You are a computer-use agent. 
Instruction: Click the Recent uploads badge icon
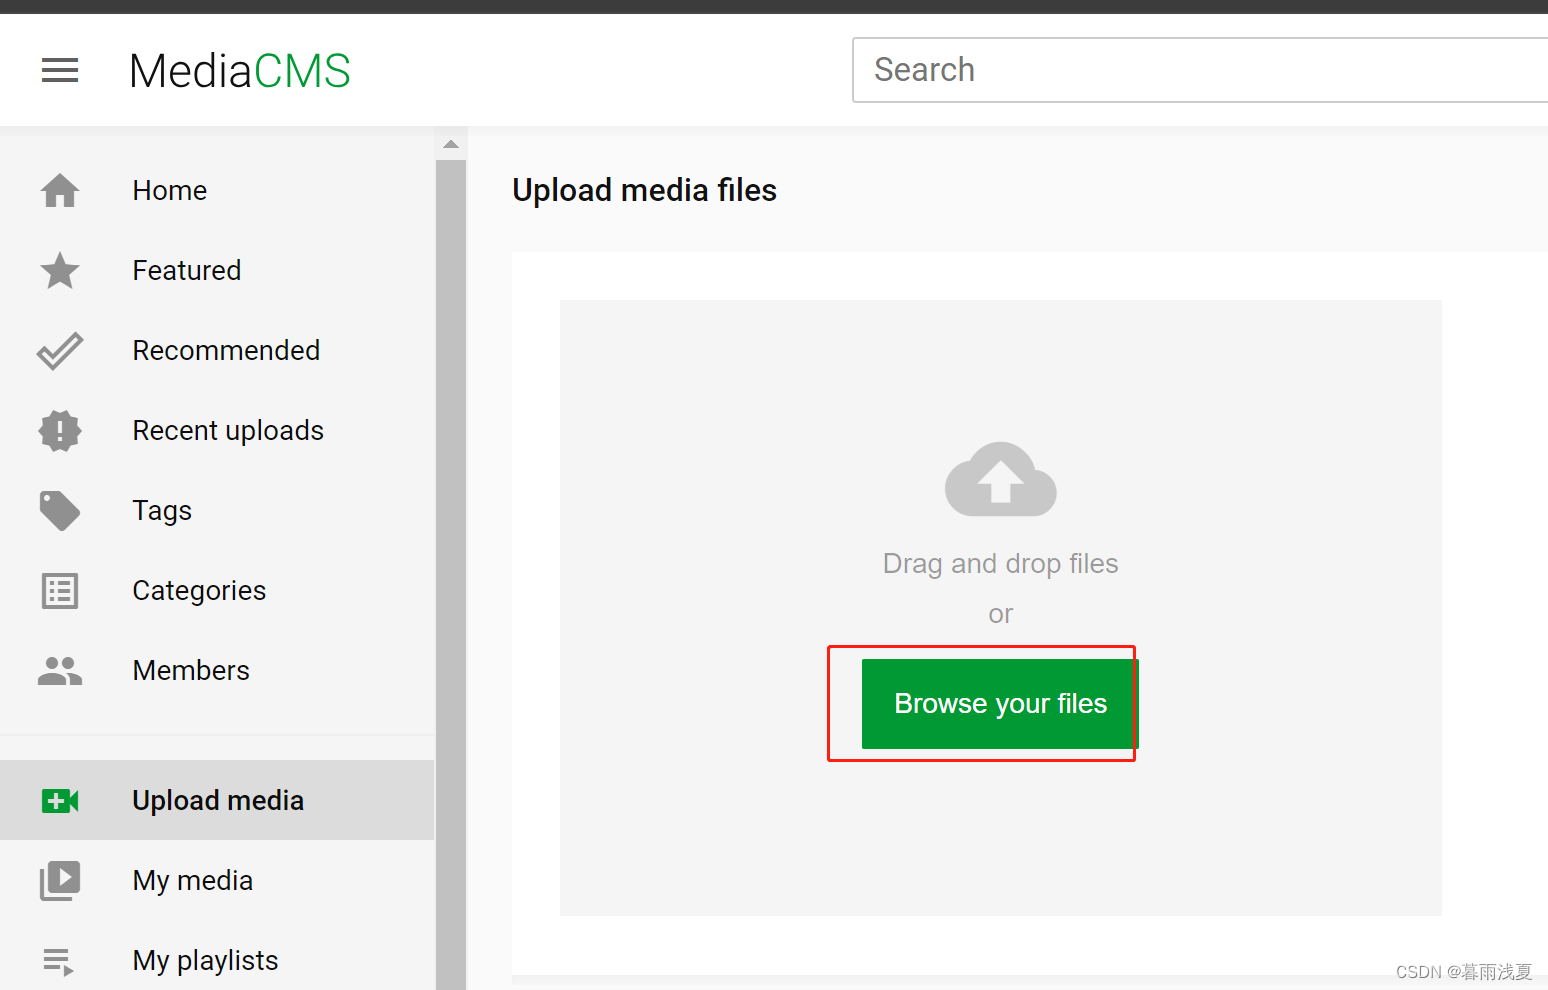60,430
